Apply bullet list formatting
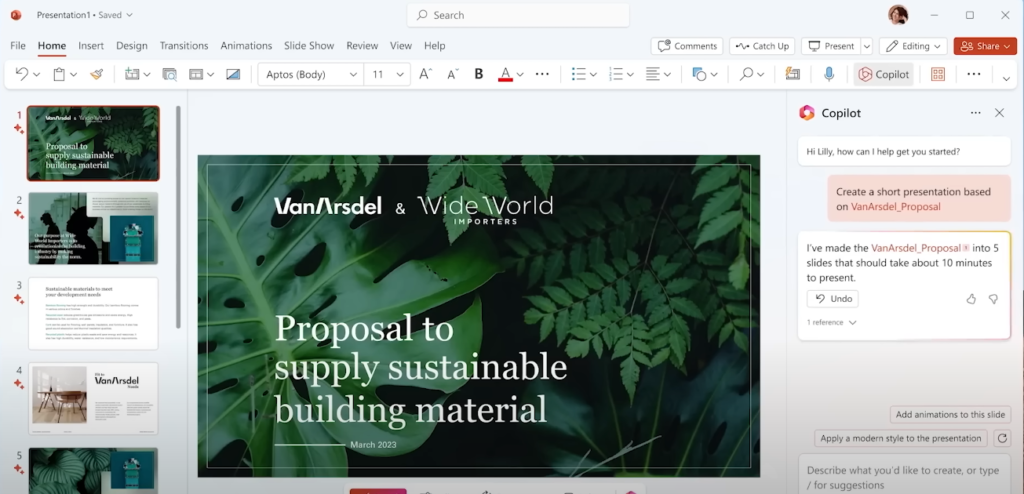 [x=579, y=74]
